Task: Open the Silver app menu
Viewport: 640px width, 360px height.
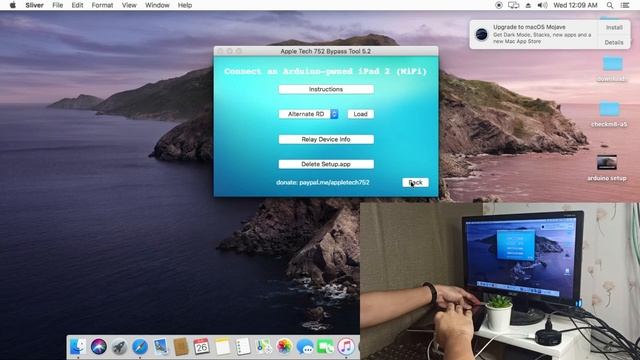Action: coord(34,5)
